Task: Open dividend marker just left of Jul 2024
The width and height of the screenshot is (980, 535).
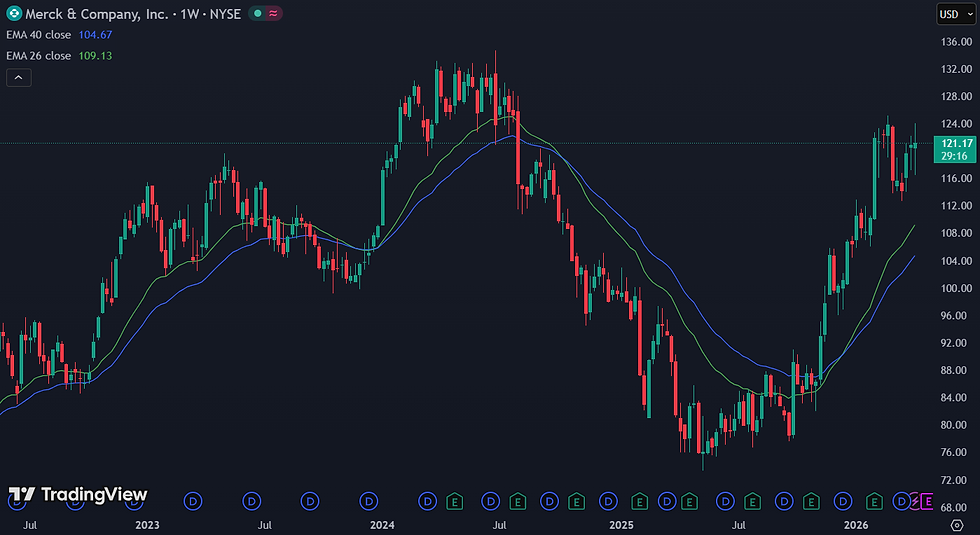Action: [491, 501]
